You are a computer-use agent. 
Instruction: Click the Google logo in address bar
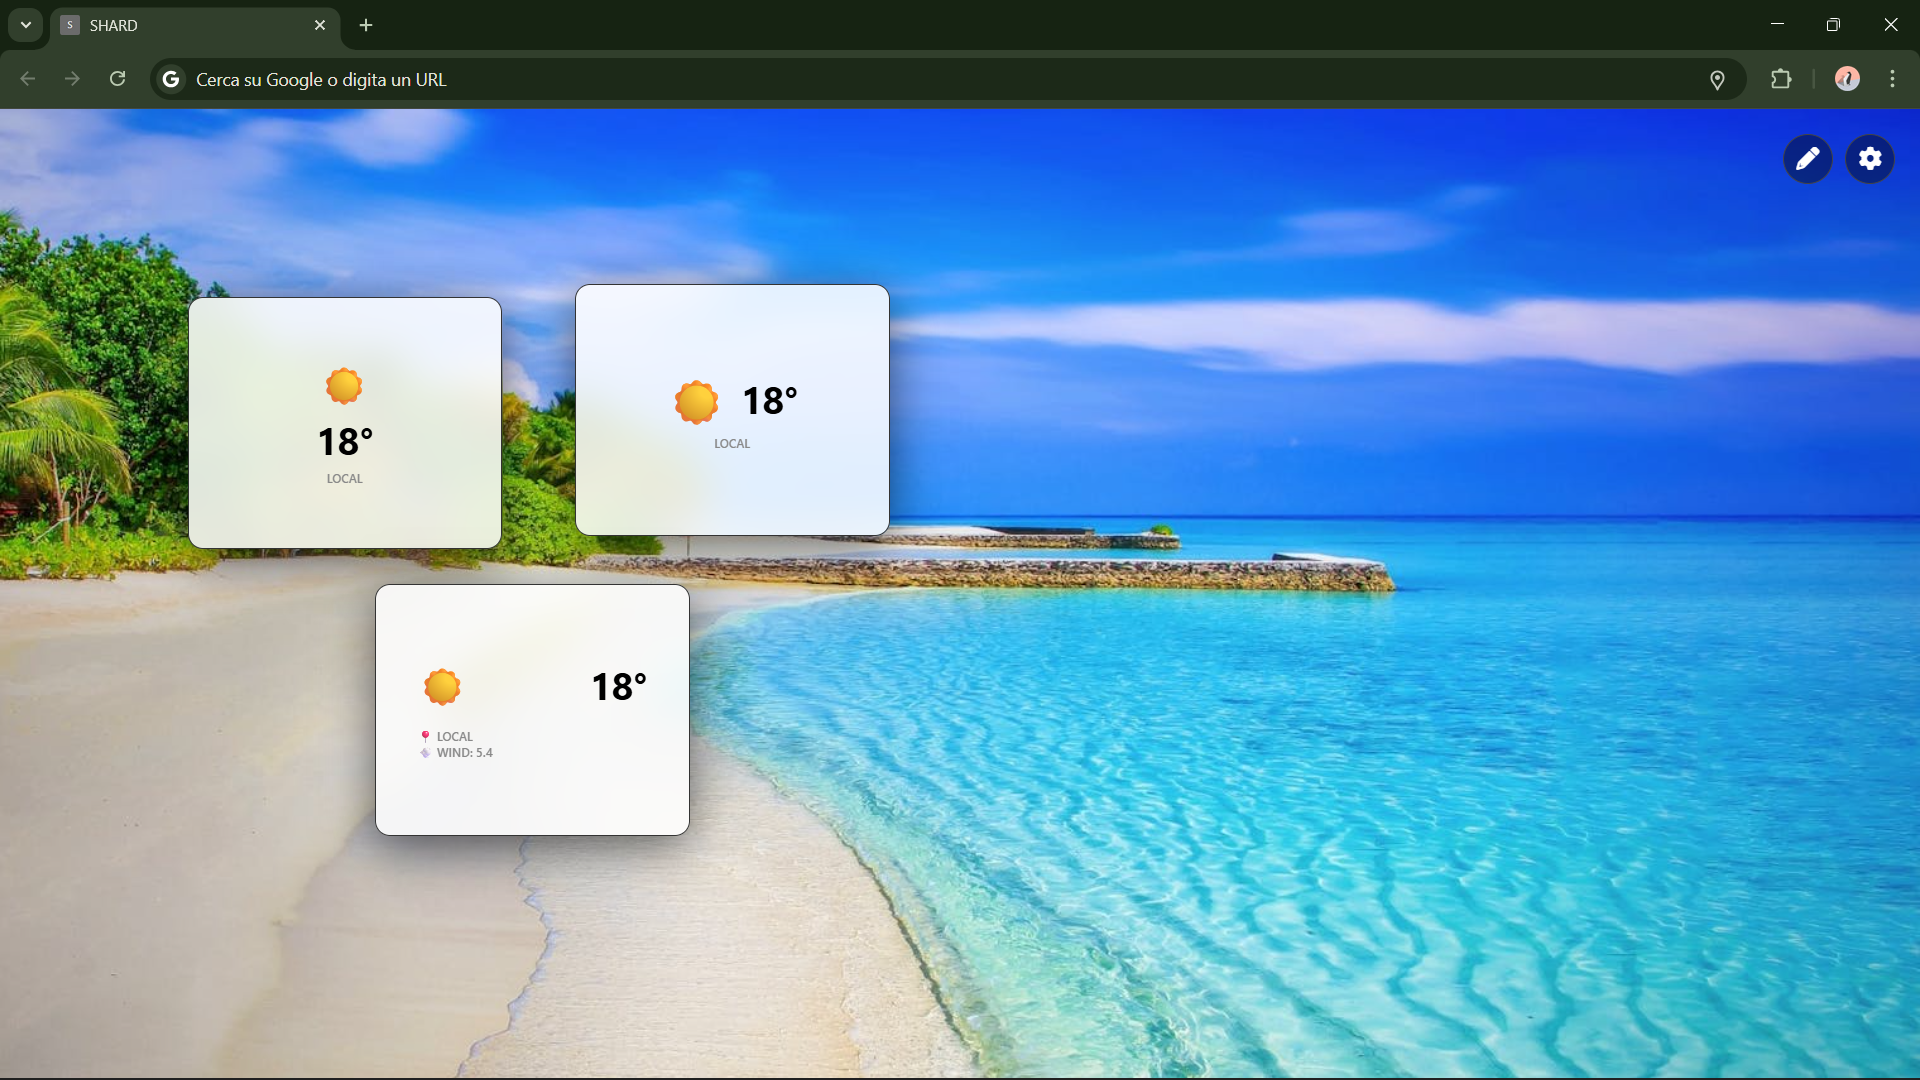point(171,79)
